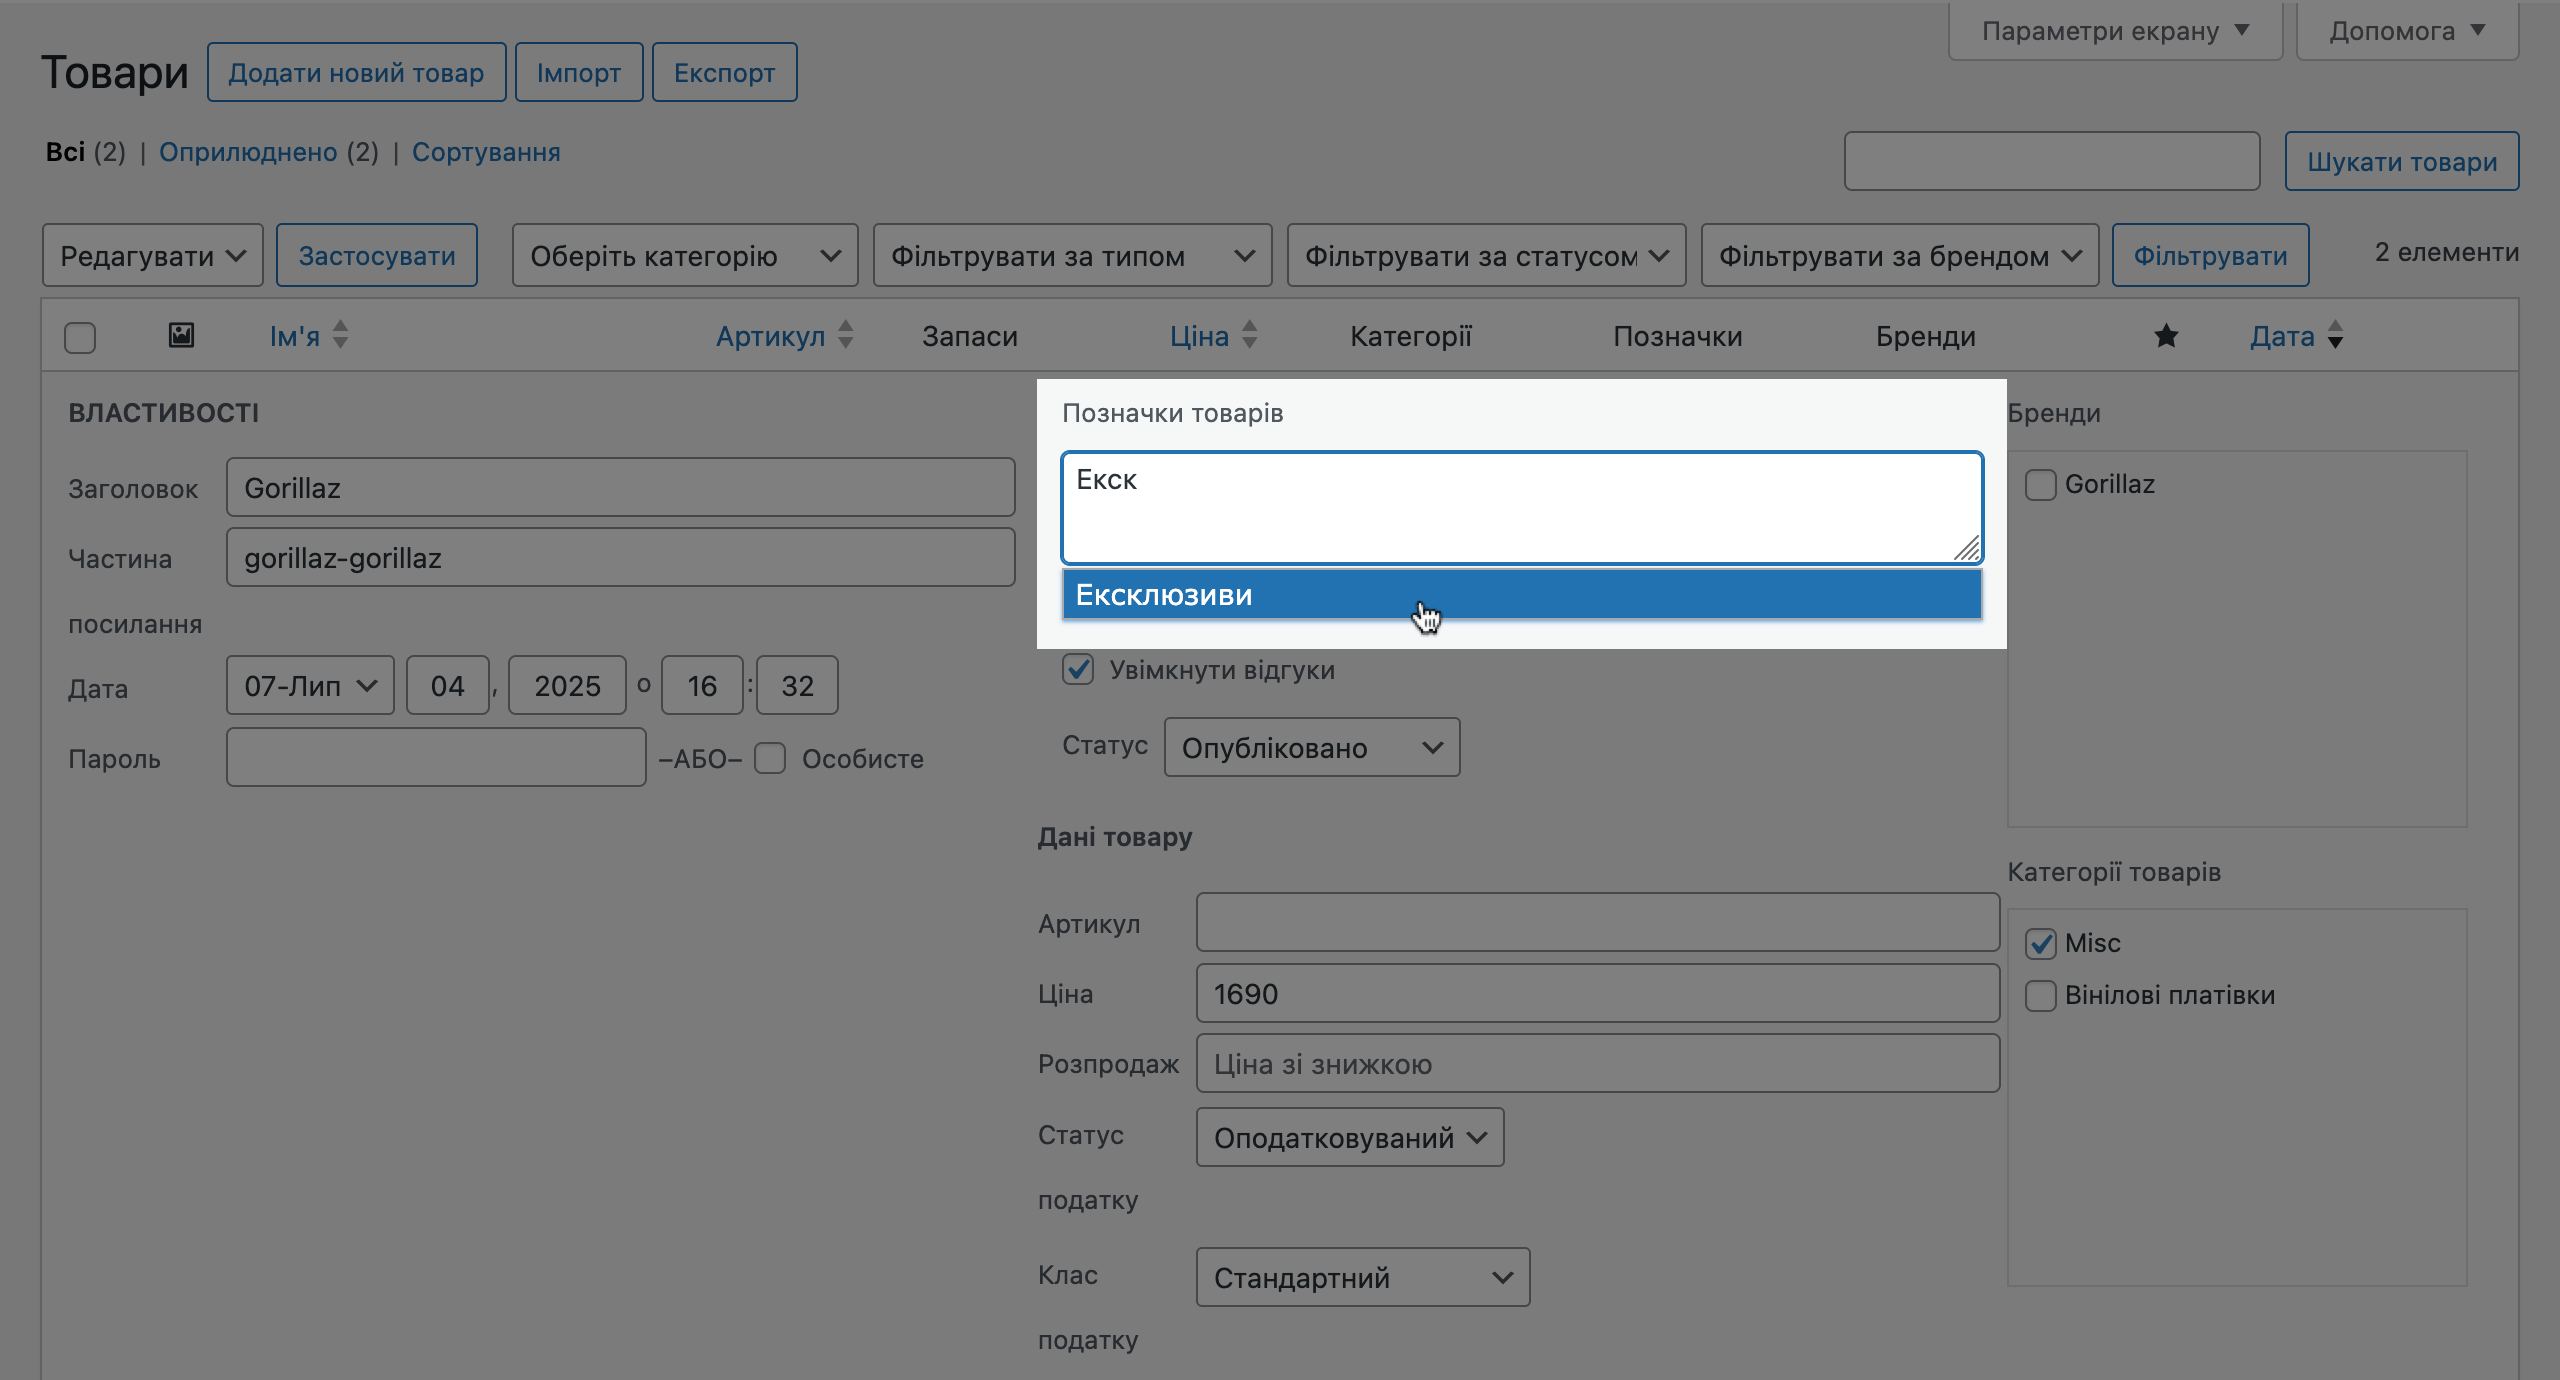This screenshot has height=1380, width=2560.
Task: Click the Розпродаж sale price field
Action: (x=1598, y=1064)
